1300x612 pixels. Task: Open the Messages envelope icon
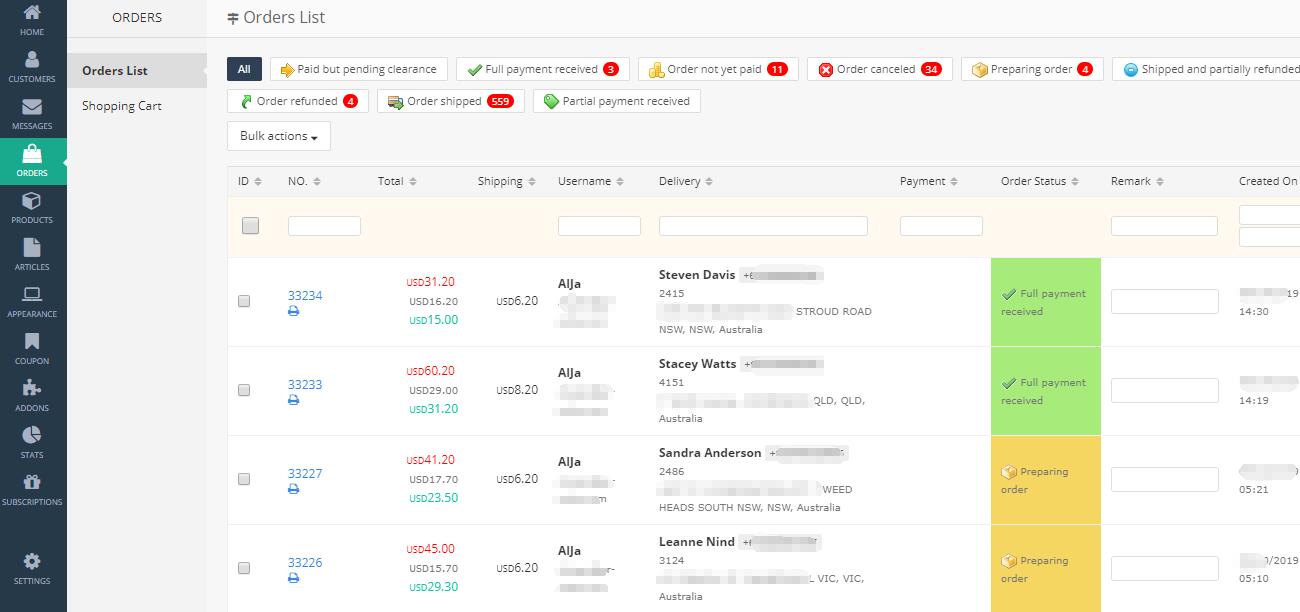pyautogui.click(x=32, y=113)
